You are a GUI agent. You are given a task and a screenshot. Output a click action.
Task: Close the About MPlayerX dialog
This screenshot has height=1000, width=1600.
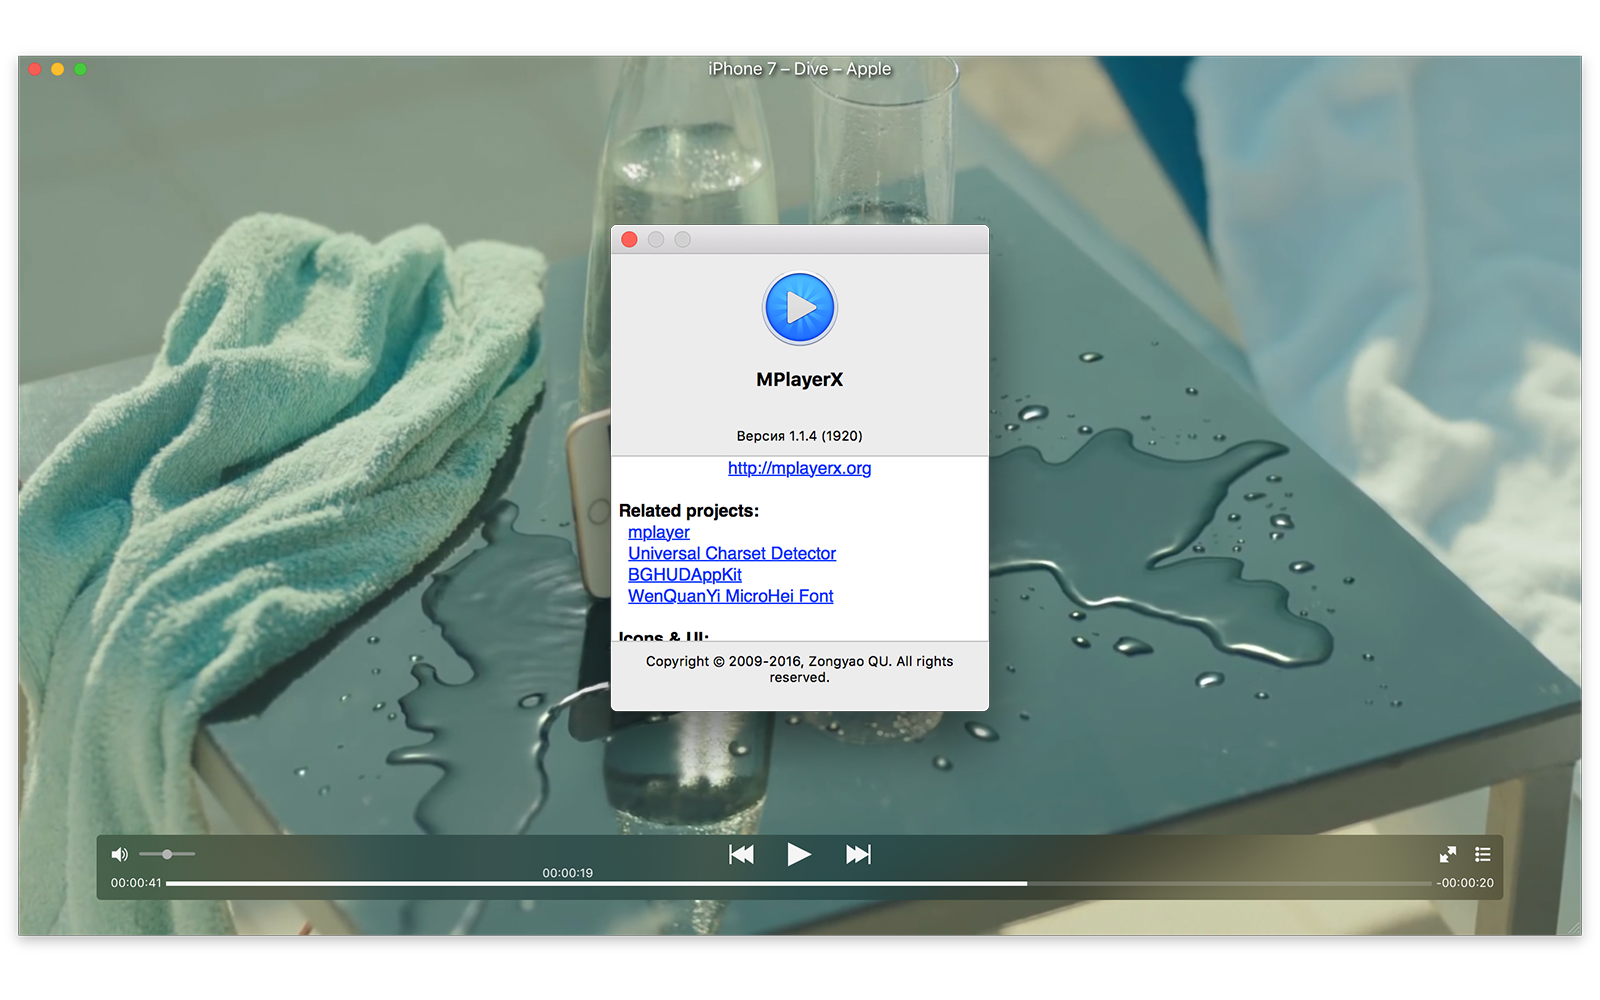(x=629, y=239)
